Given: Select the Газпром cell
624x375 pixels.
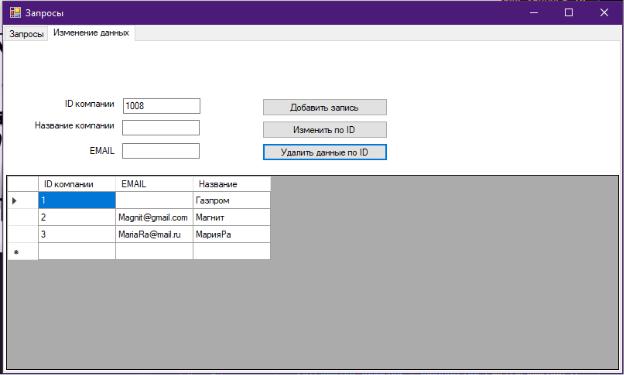Looking at the screenshot, I should click(x=232, y=200).
